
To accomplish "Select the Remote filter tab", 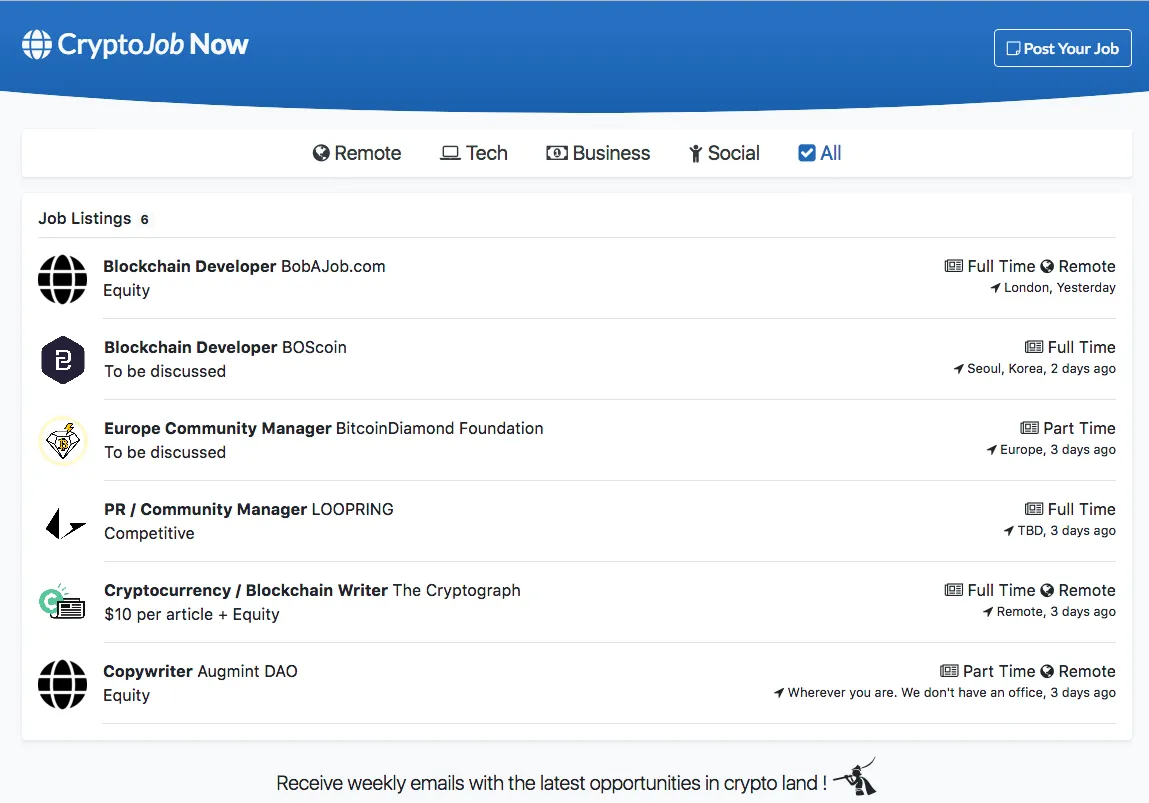I will point(357,153).
